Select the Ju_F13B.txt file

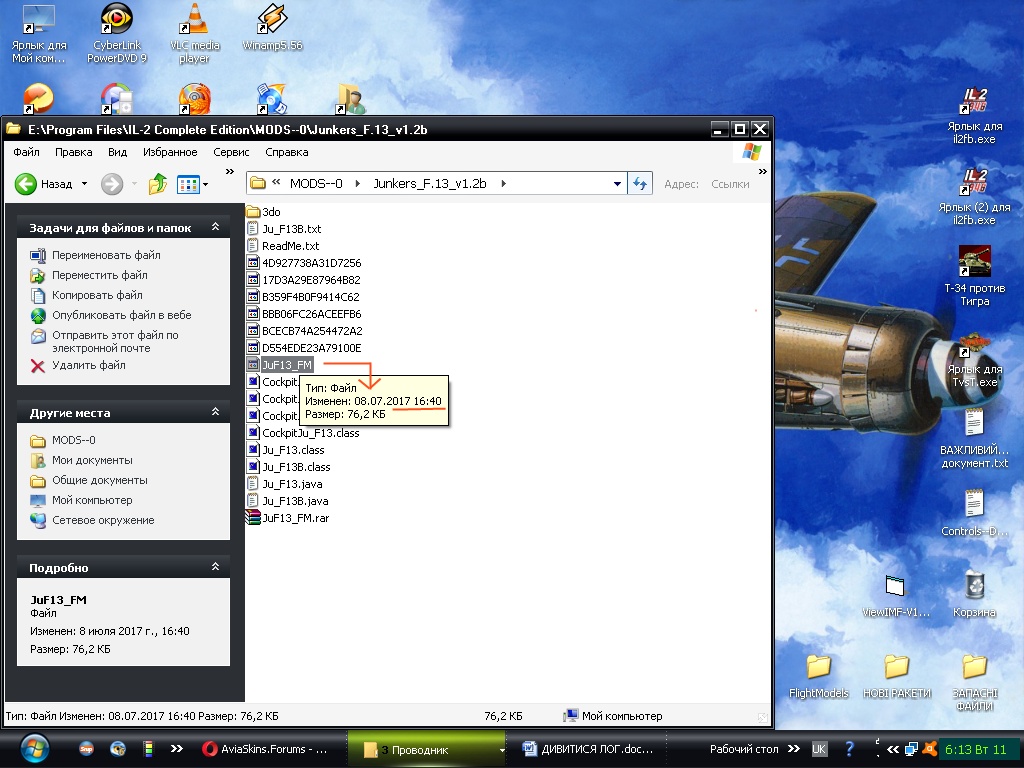pos(284,229)
